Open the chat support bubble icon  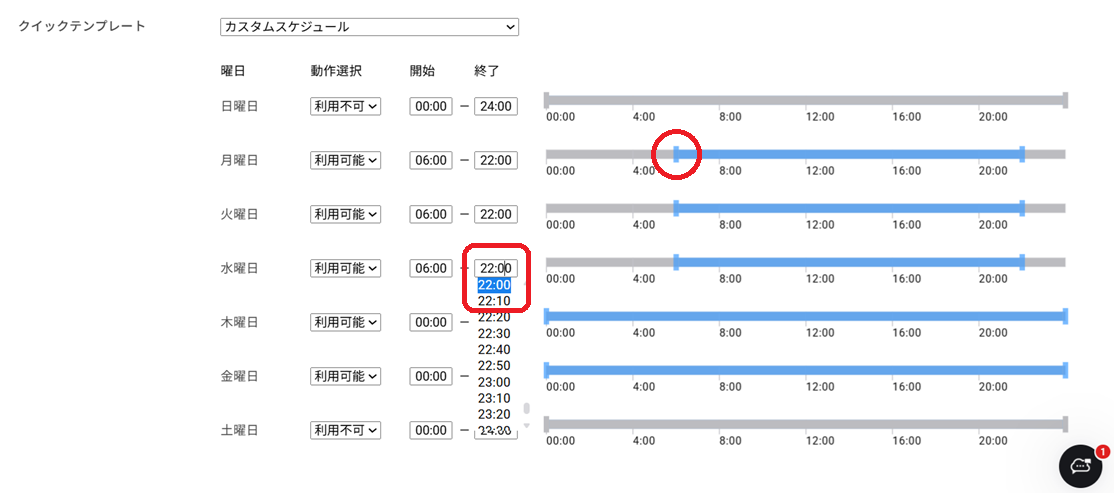[1080, 466]
